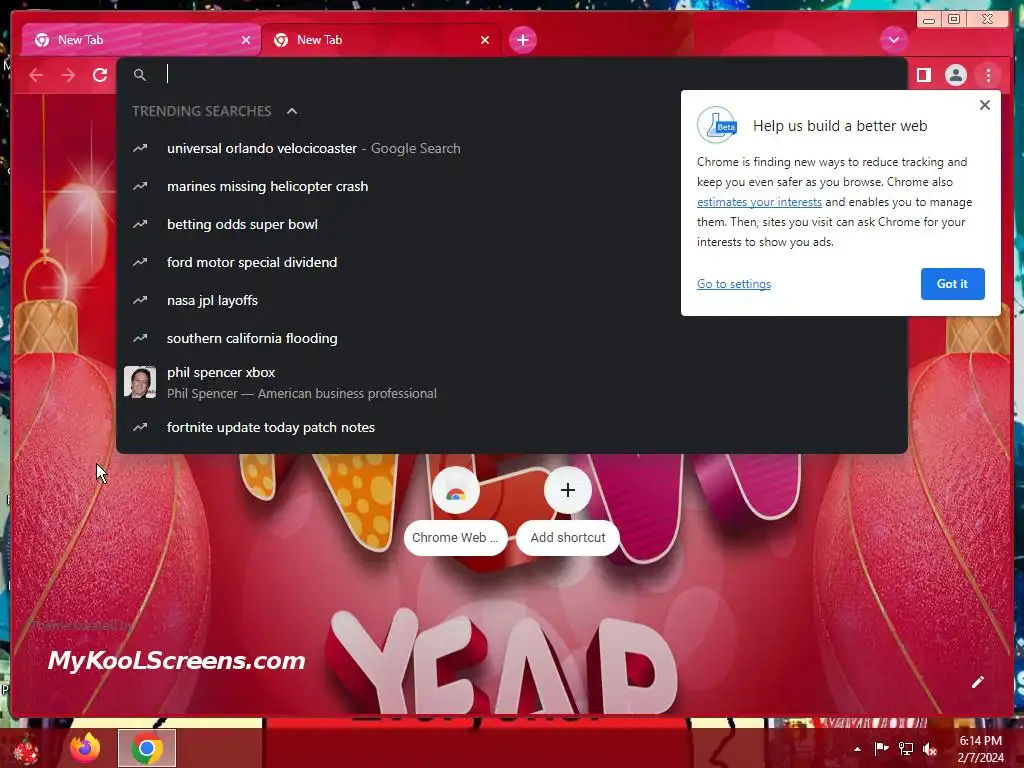
Task: Click the network tray icon
Action: tap(906, 749)
